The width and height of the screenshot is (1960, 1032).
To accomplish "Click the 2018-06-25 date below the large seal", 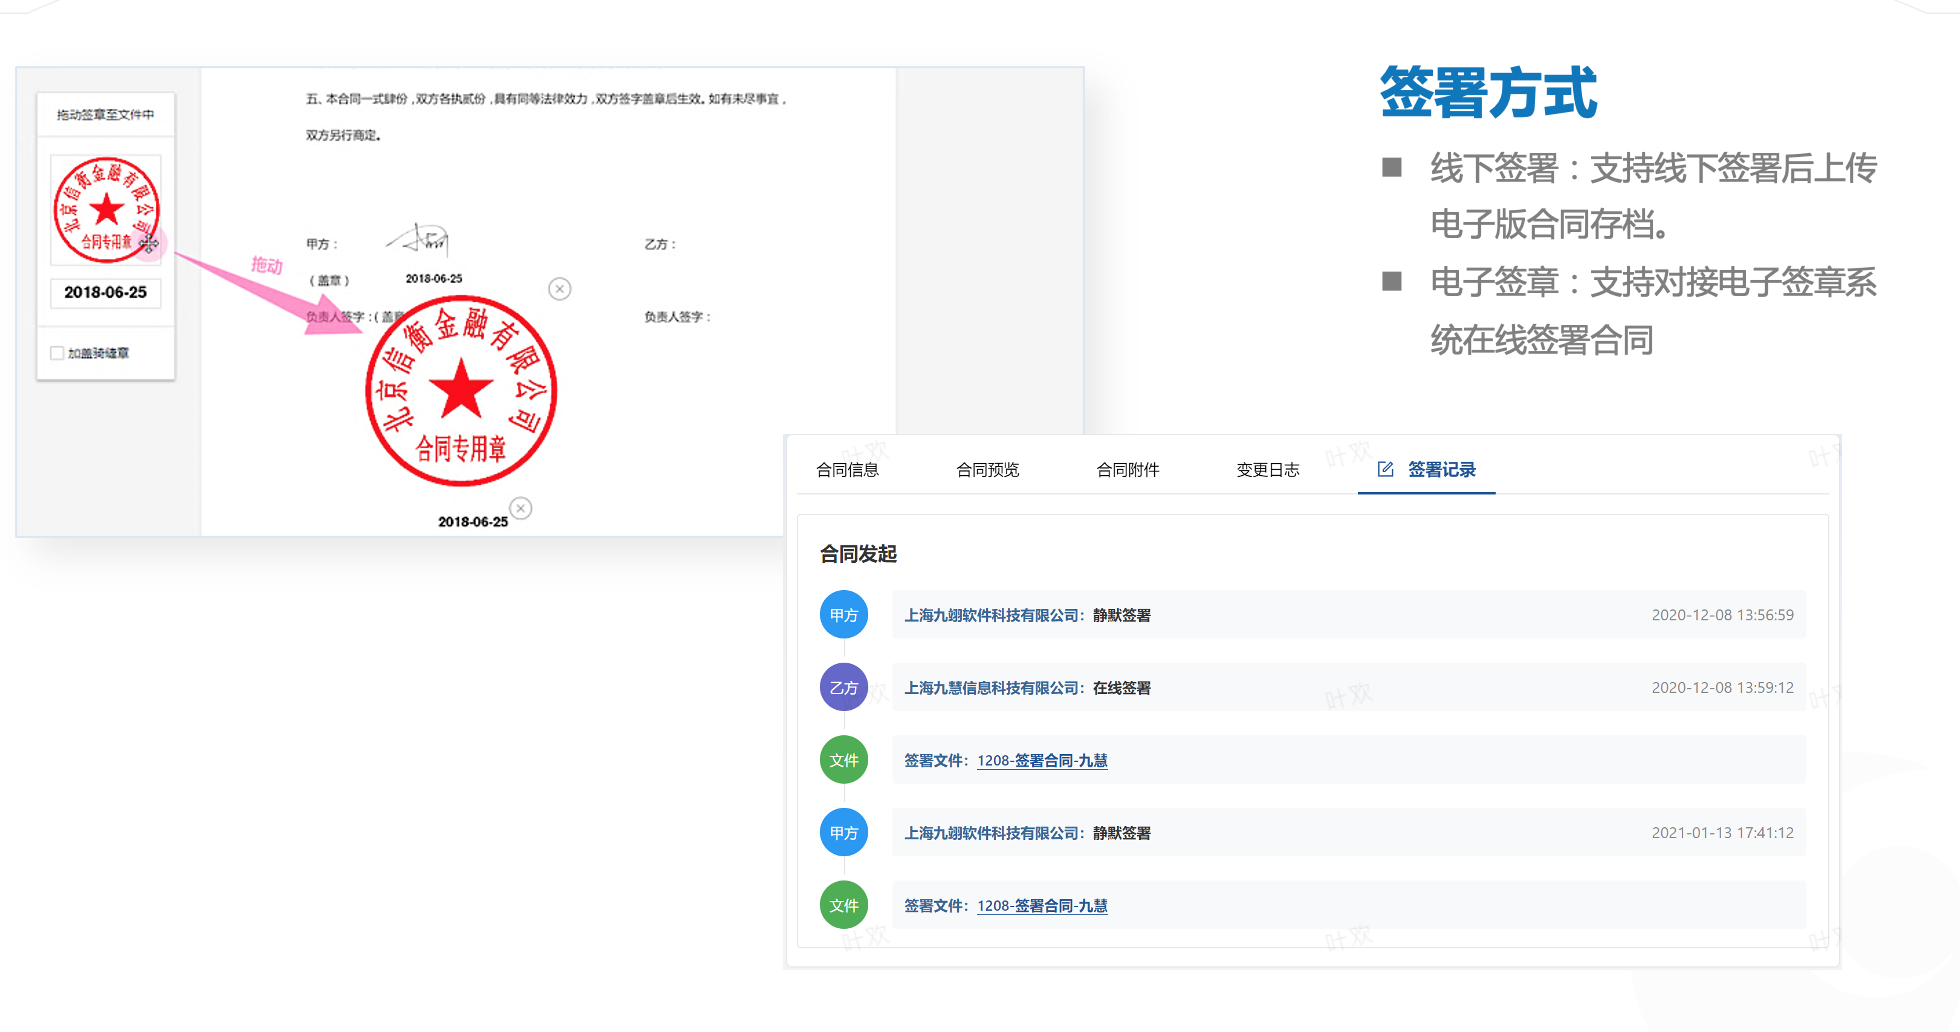I will click(x=473, y=522).
